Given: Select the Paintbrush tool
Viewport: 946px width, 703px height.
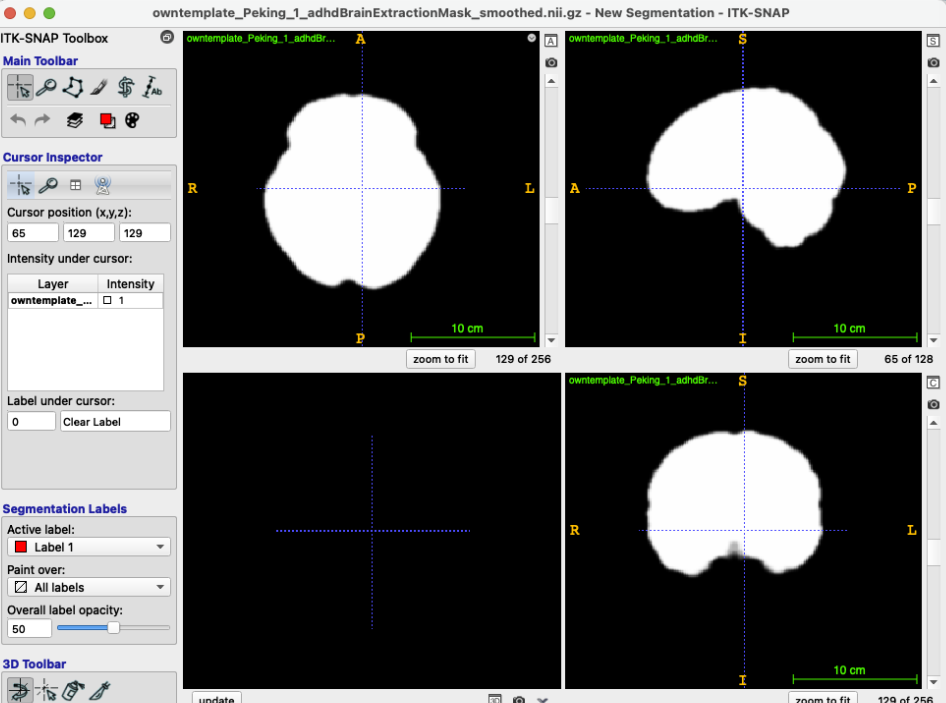Looking at the screenshot, I should click(98, 87).
